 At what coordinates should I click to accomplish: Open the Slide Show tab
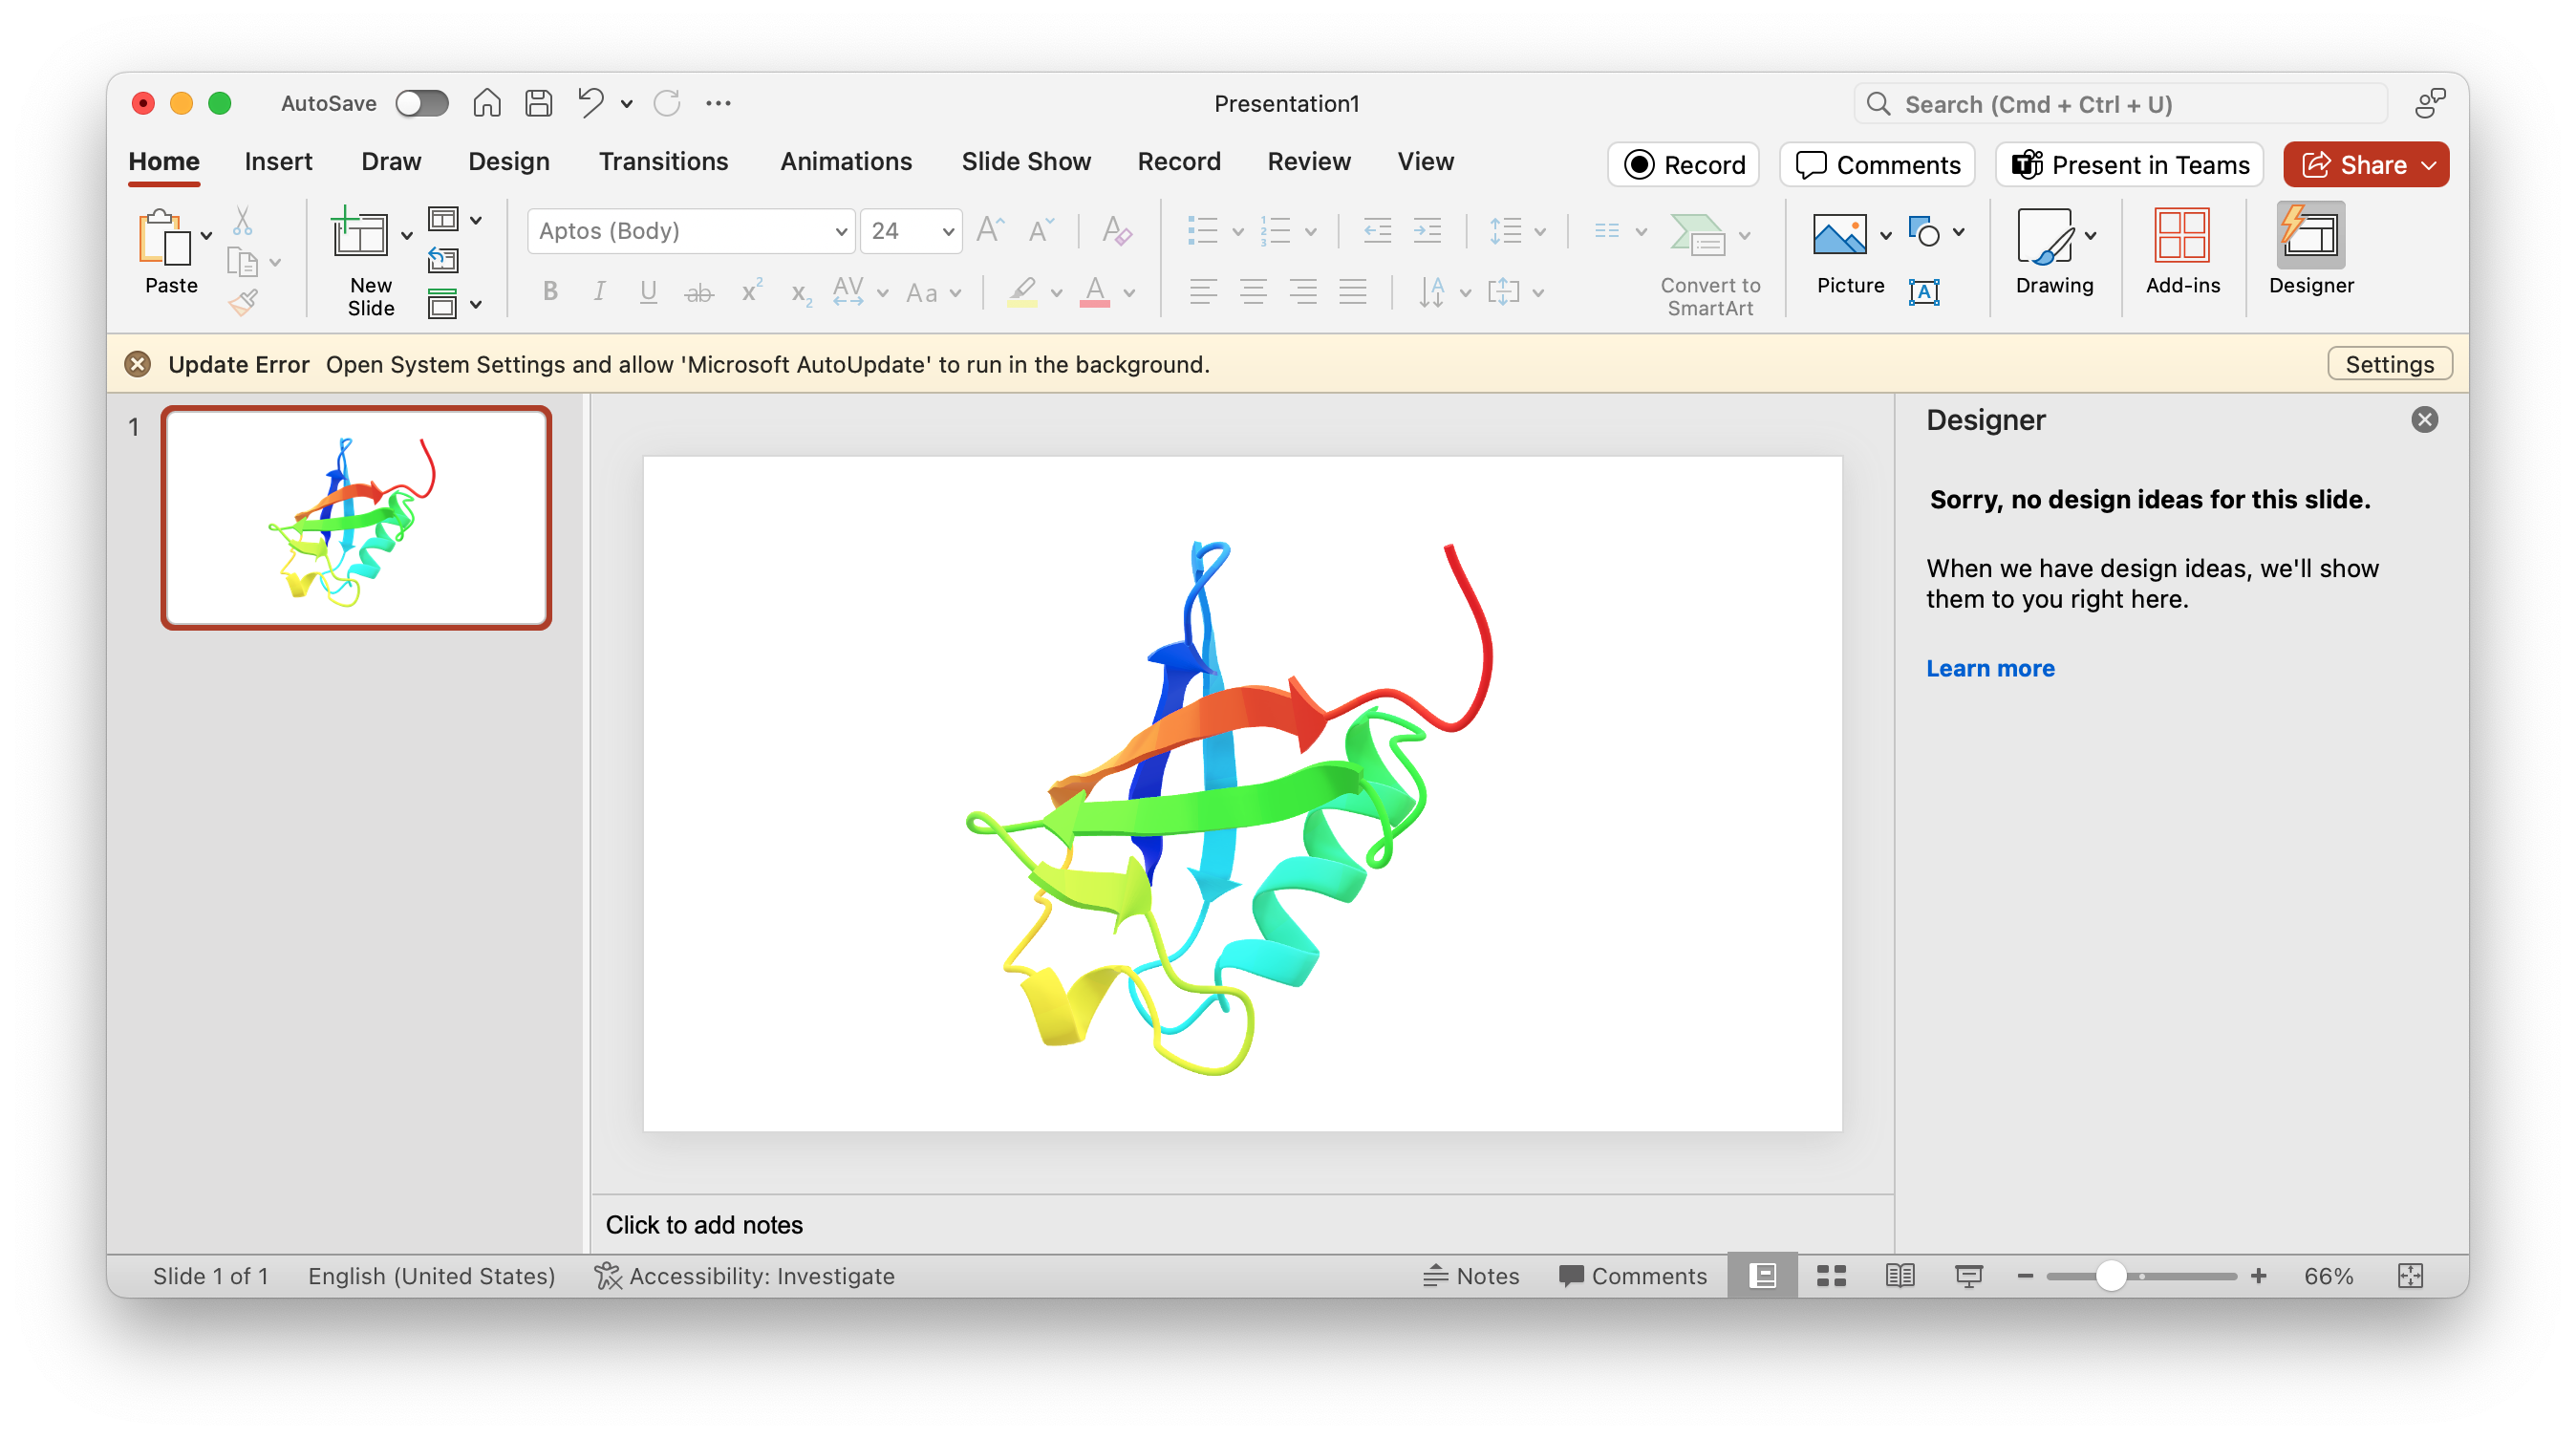pyautogui.click(x=1025, y=162)
